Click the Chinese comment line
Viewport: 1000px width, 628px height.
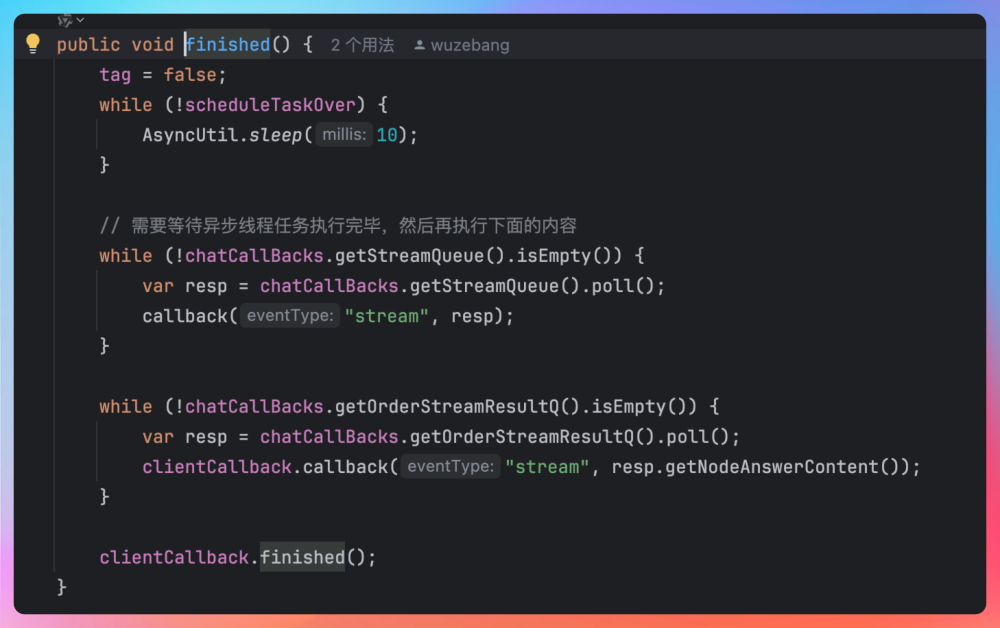pos(338,225)
